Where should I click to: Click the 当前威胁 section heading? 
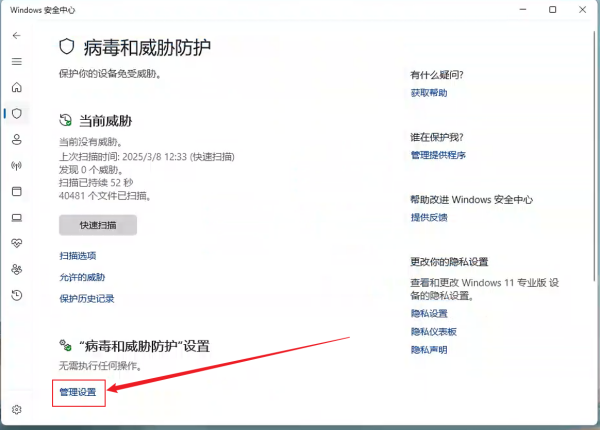[106, 121]
